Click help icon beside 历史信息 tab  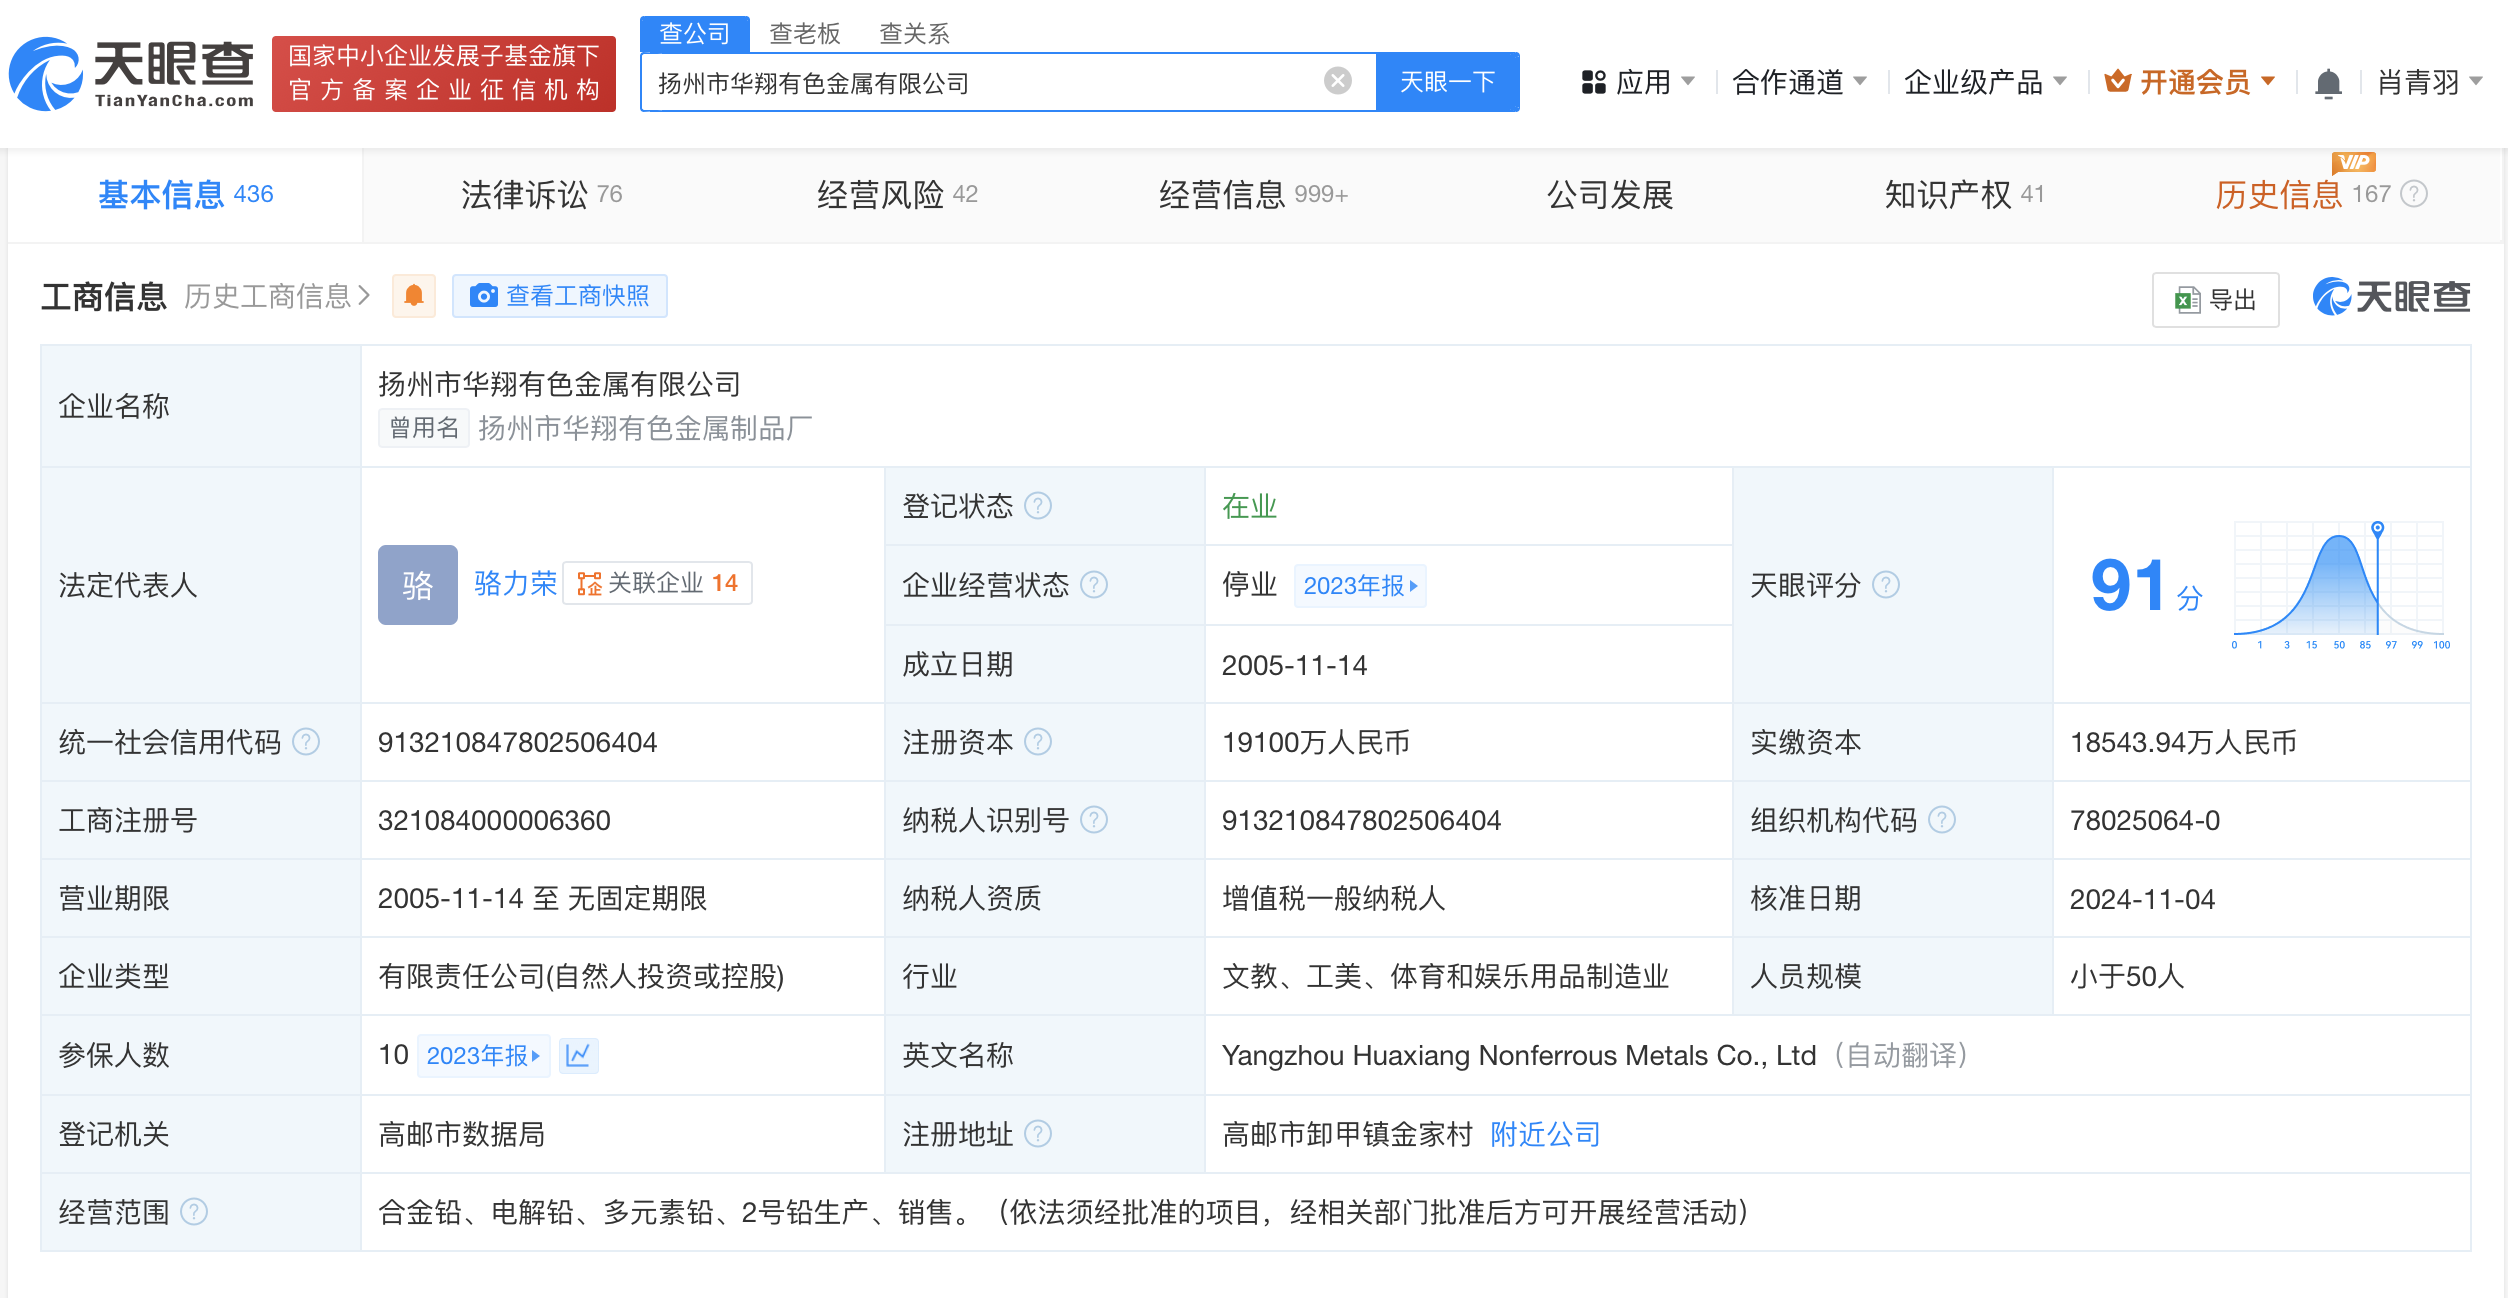[x=2414, y=194]
